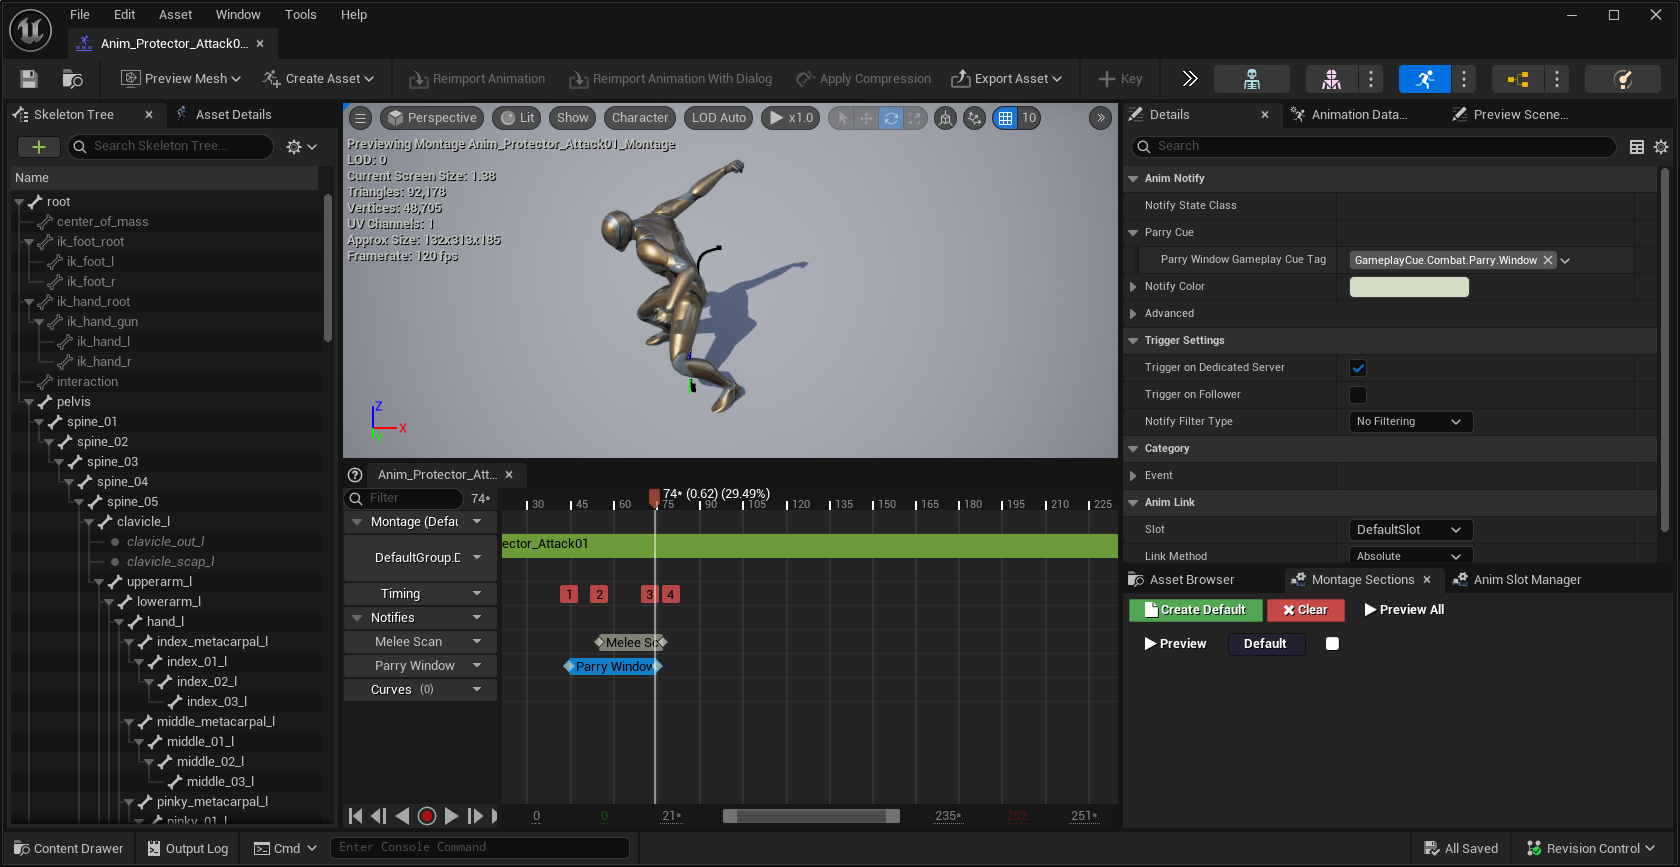
Task: Click the Create Default button
Action: [1195, 610]
